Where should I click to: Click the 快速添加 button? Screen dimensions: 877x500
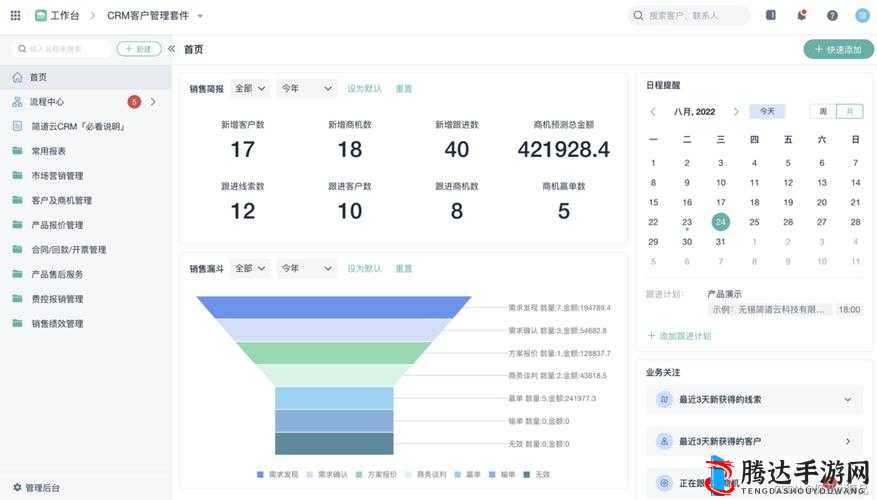click(838, 50)
